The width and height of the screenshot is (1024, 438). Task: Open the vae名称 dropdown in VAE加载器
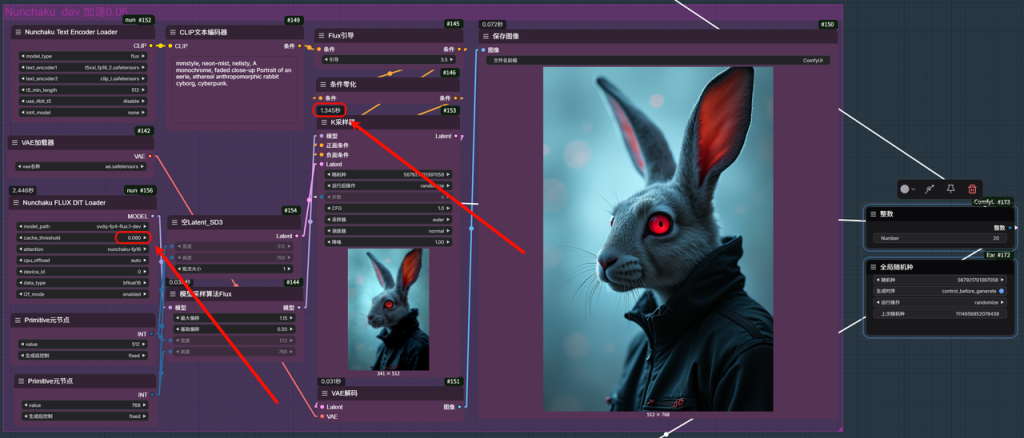85,166
